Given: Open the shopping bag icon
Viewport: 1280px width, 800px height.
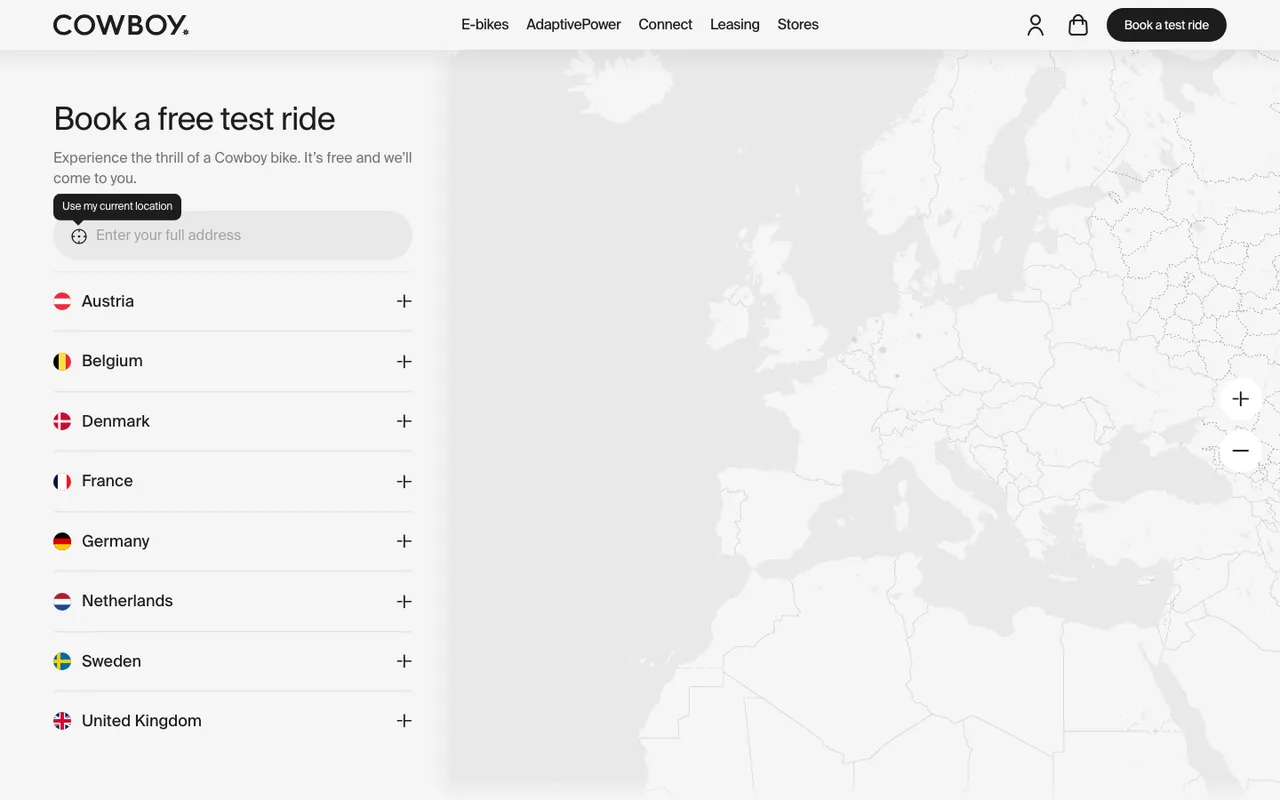Looking at the screenshot, I should pyautogui.click(x=1078, y=25).
